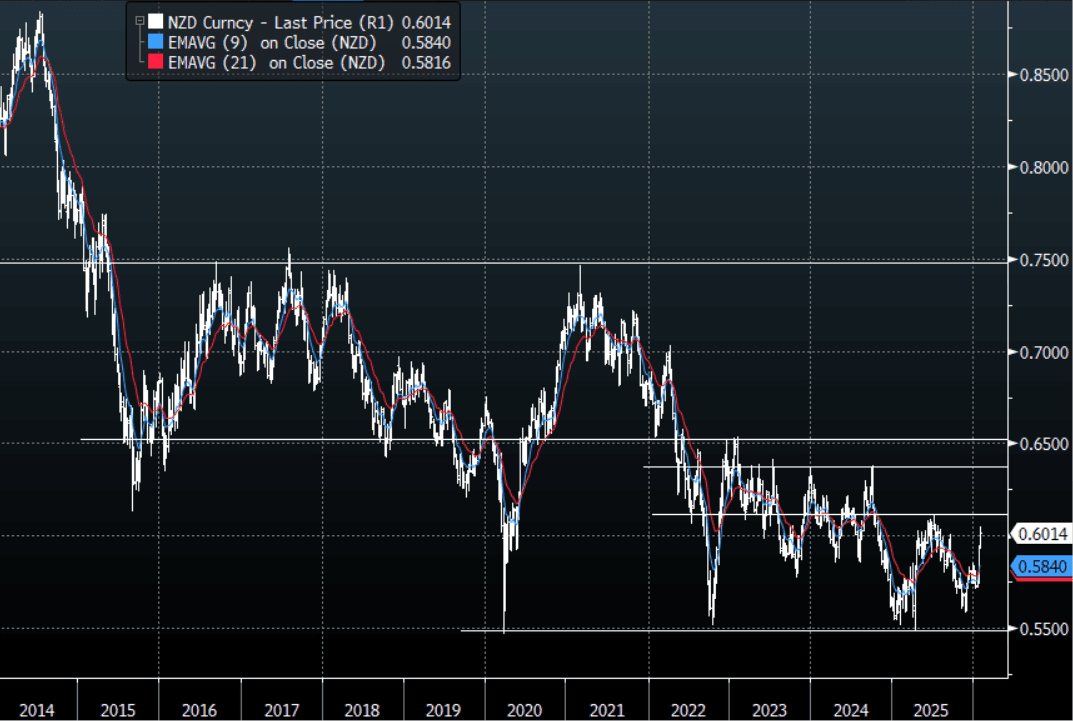
Task: Click the white 0.6014 last price axis tag
Action: coord(1042,534)
